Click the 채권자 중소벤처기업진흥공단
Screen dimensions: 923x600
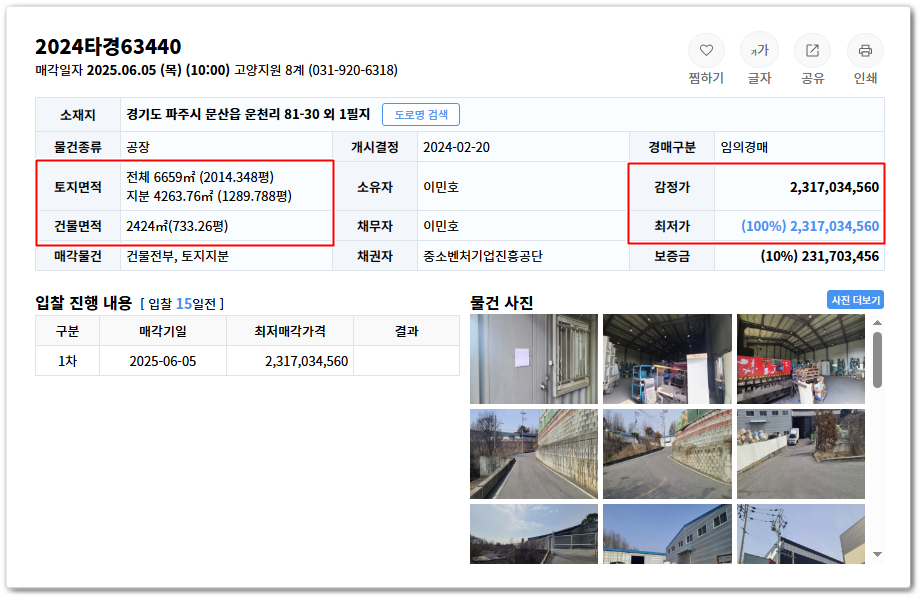(483, 256)
